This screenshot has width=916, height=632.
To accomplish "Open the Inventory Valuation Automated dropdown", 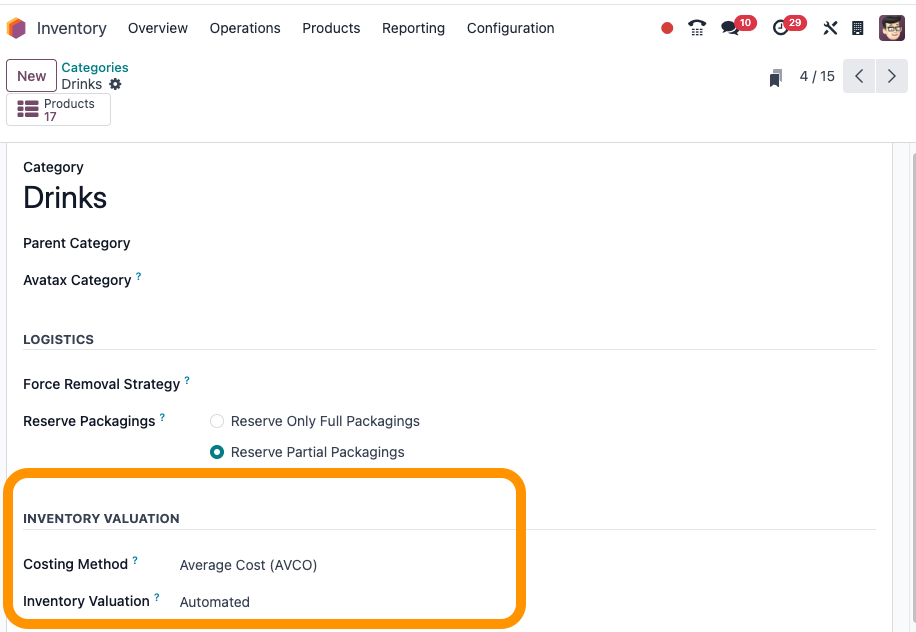I will [214, 602].
